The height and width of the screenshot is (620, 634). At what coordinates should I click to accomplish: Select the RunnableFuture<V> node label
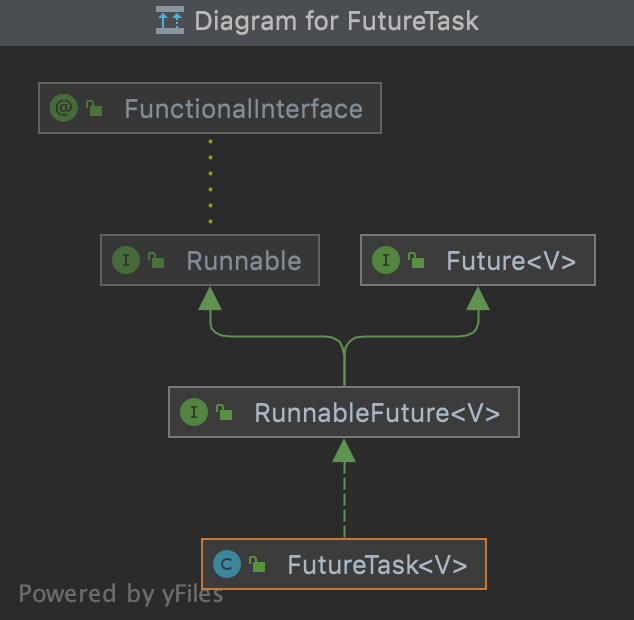click(x=377, y=413)
